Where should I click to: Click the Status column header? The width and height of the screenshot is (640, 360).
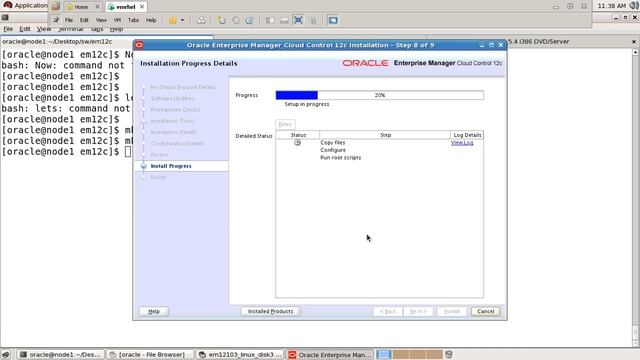(x=298, y=135)
